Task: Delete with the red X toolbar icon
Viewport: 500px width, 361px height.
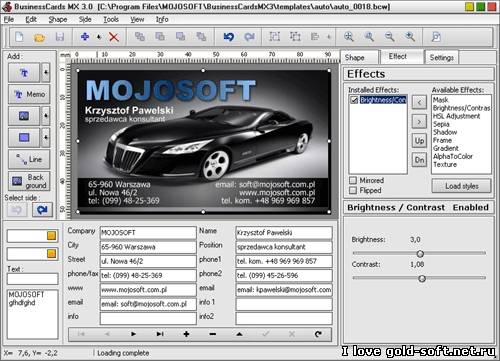Action: click(114, 37)
